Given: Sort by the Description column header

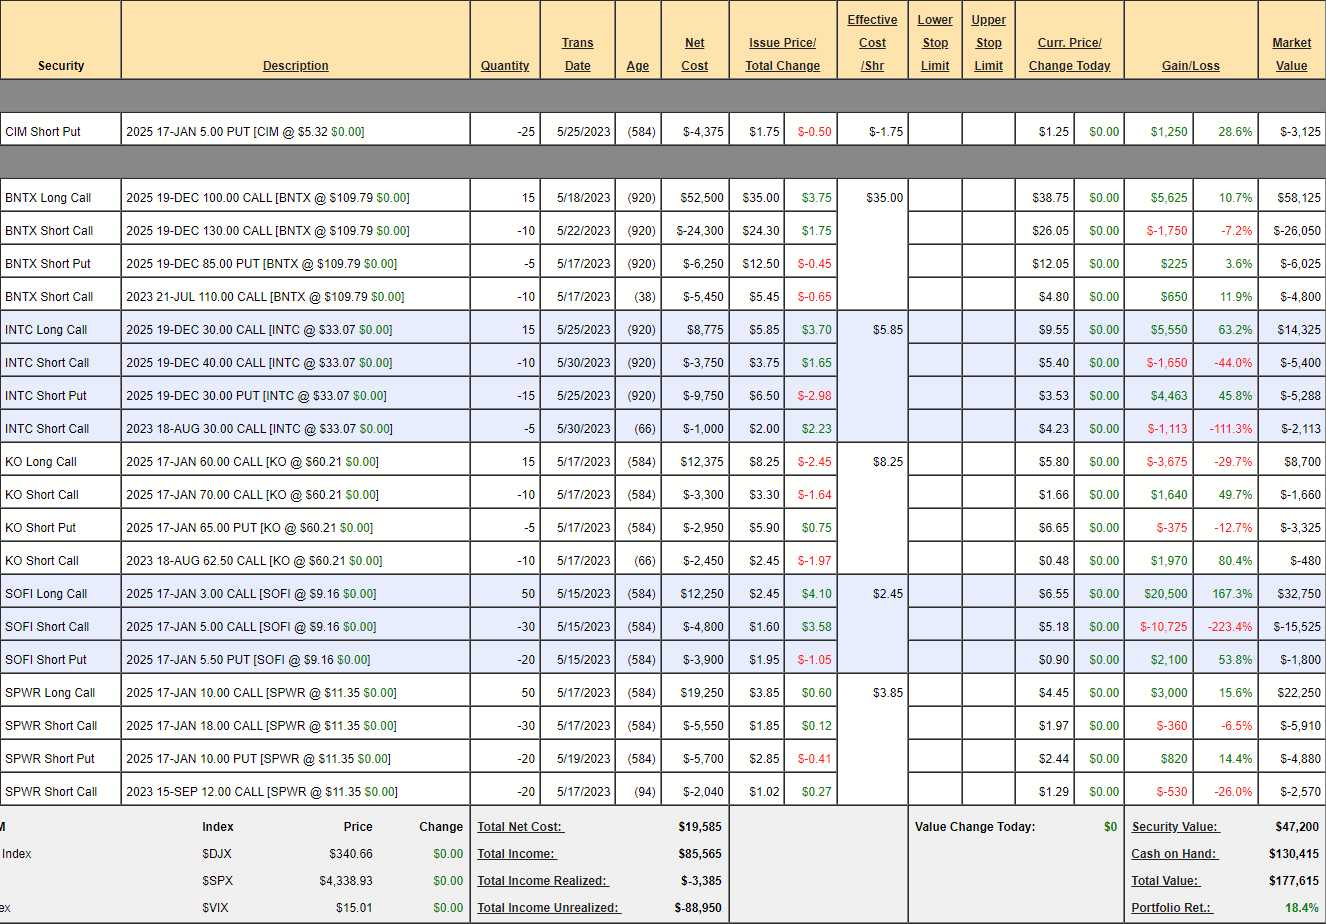Looking at the screenshot, I should (295, 66).
